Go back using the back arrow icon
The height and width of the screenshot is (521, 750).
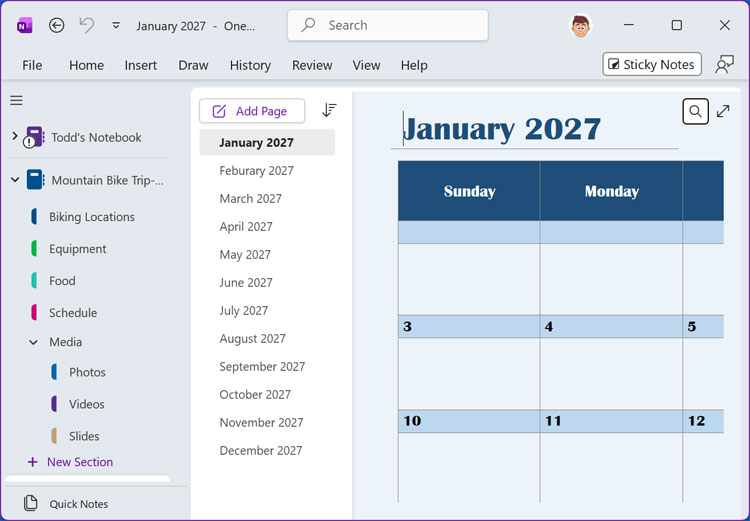coord(56,25)
